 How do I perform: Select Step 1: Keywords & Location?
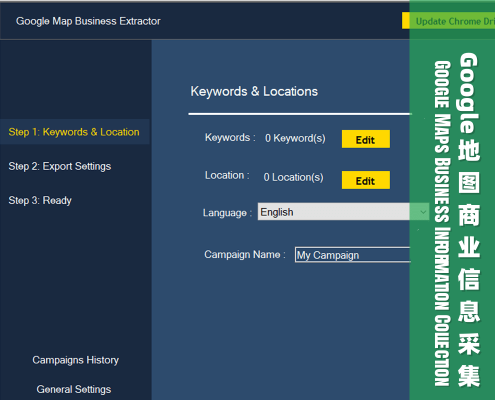pyautogui.click(x=74, y=132)
